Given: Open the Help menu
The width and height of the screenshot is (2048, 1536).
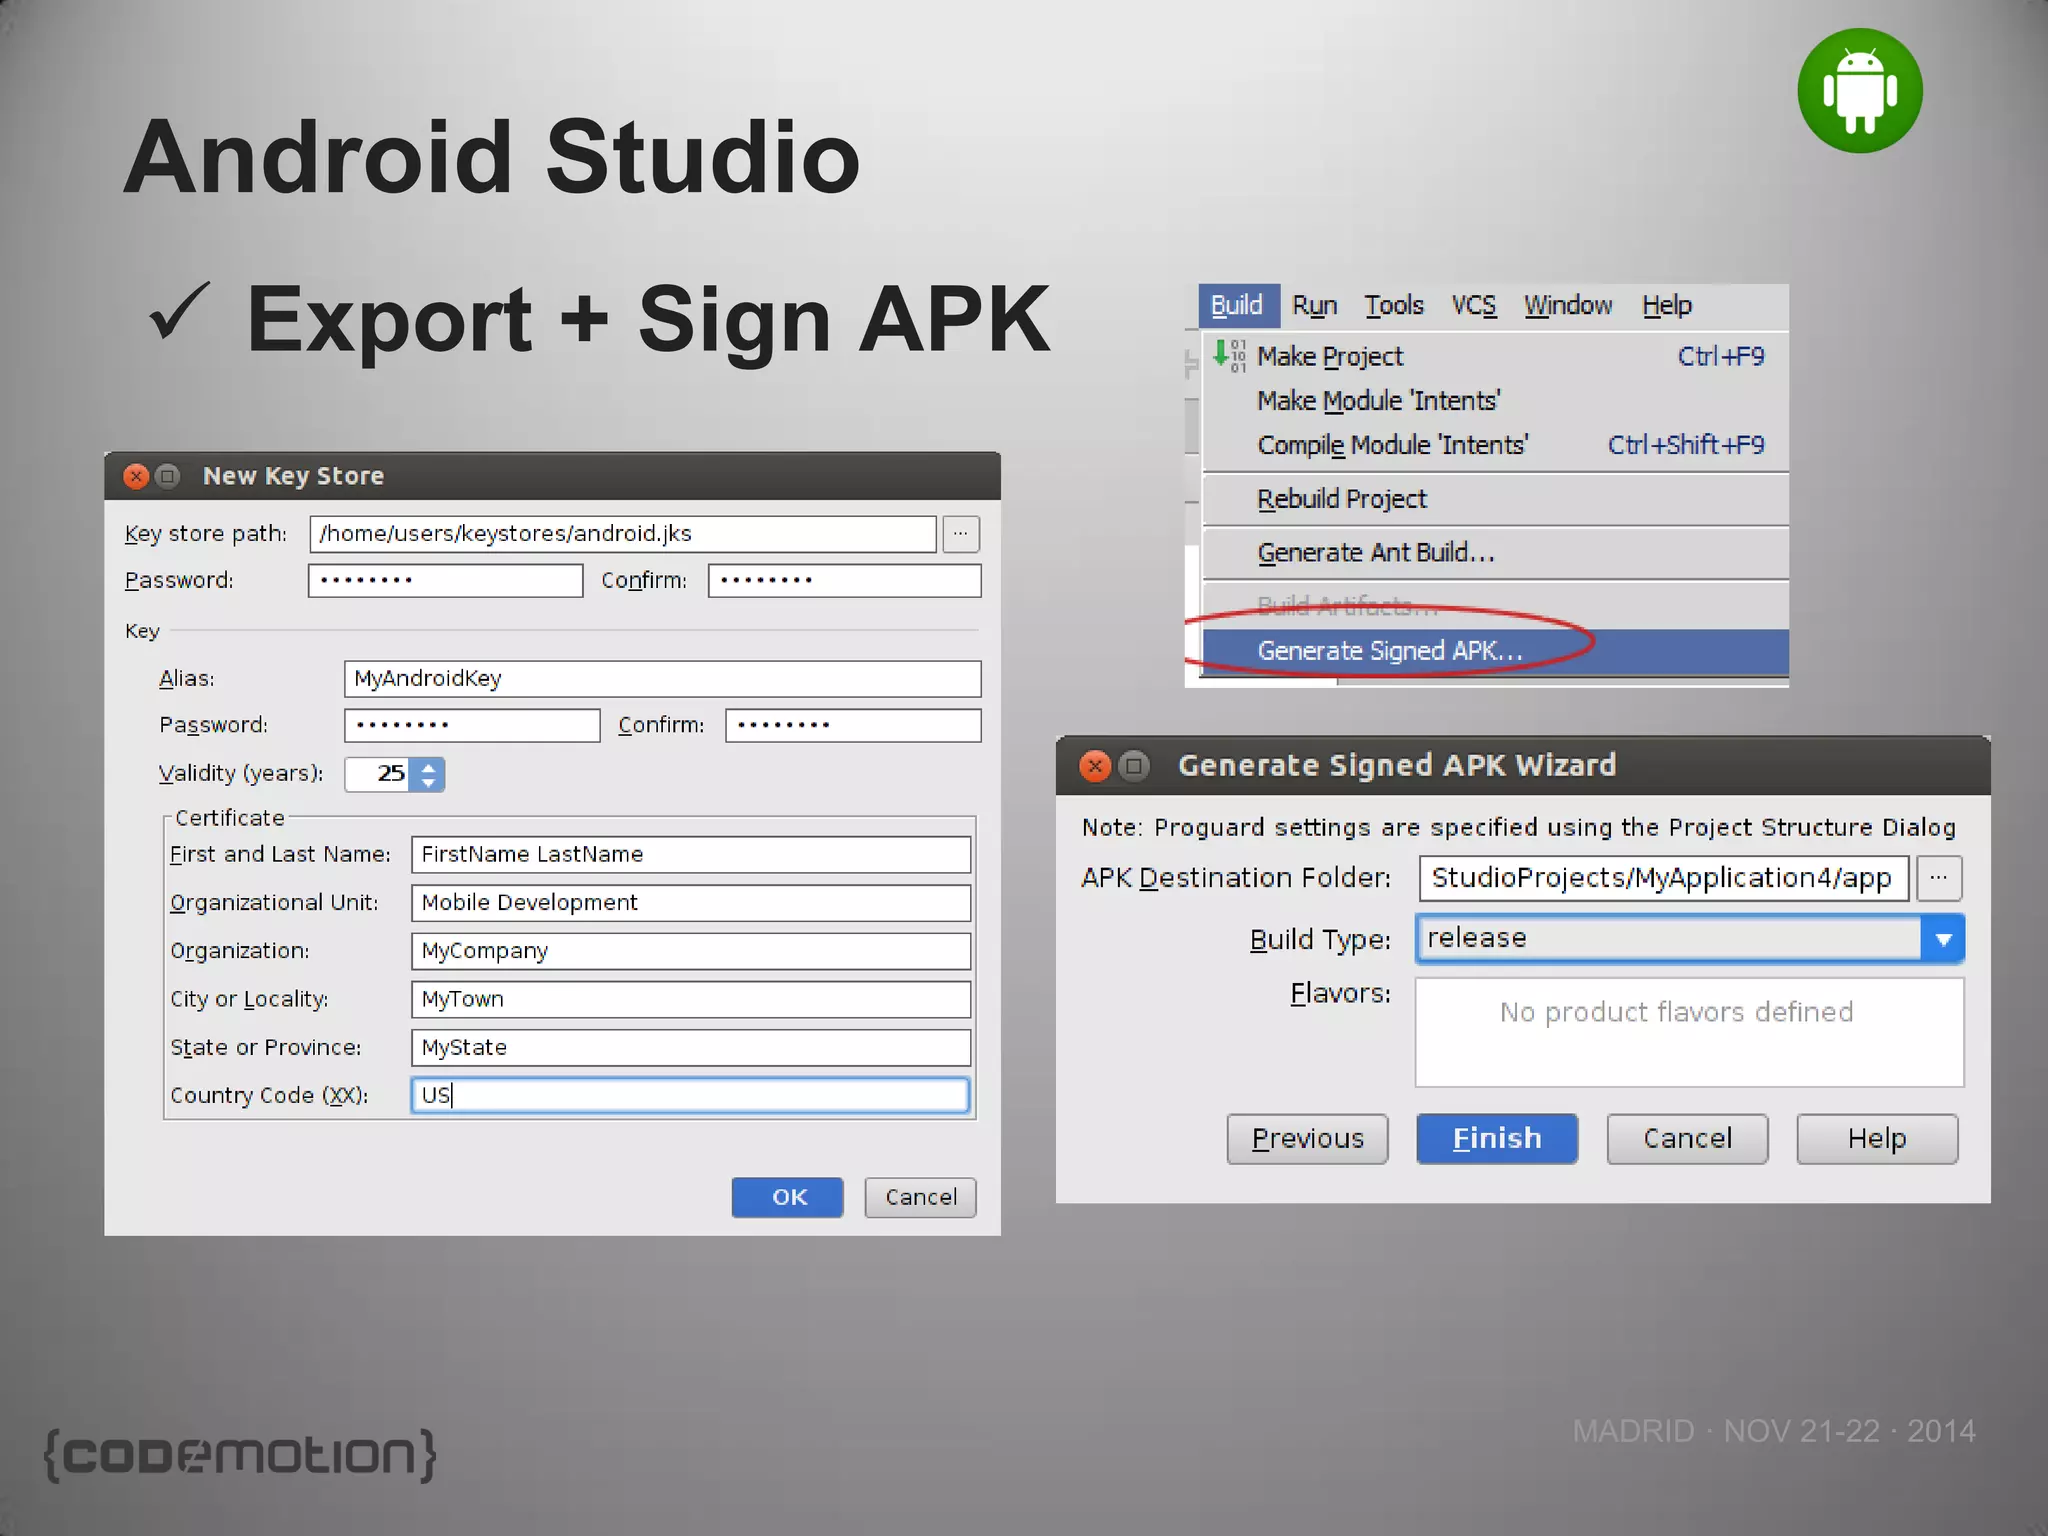Looking at the screenshot, I should click(x=1667, y=305).
